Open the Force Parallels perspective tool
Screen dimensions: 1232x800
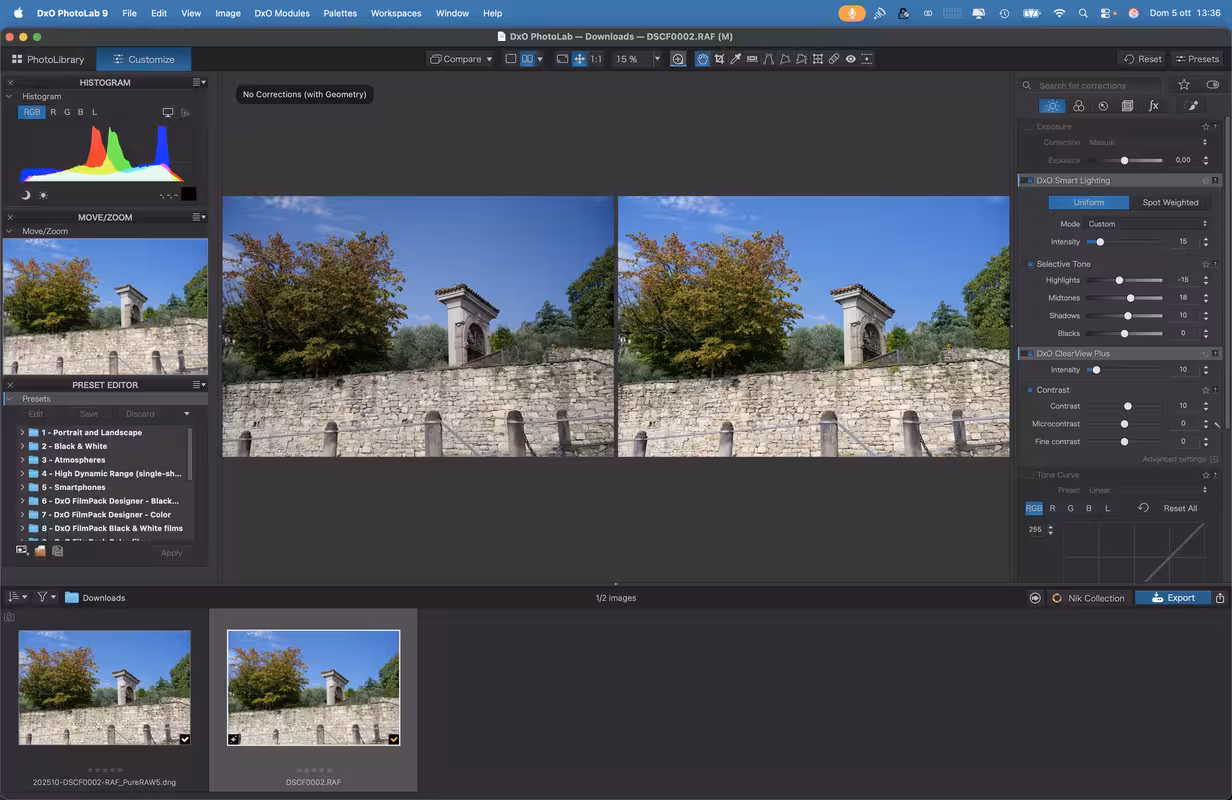coord(768,59)
